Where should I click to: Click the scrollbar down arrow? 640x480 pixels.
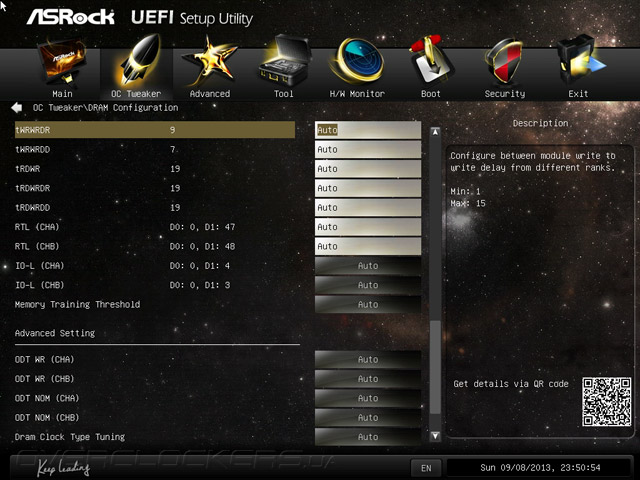[x=436, y=436]
